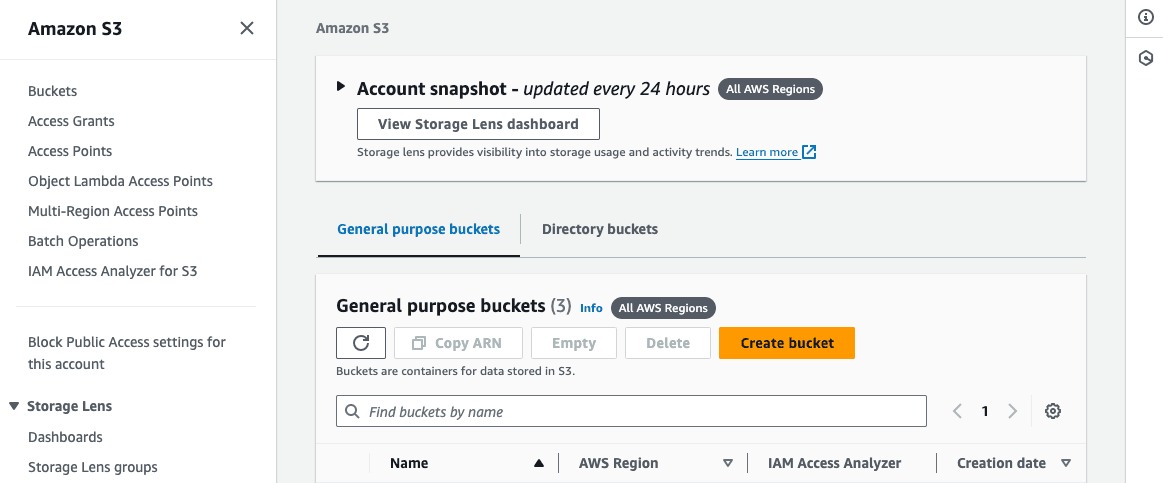The width and height of the screenshot is (1163, 483).
Task: Click All AWS Regions badge in Account snapshot
Action: coord(771,89)
